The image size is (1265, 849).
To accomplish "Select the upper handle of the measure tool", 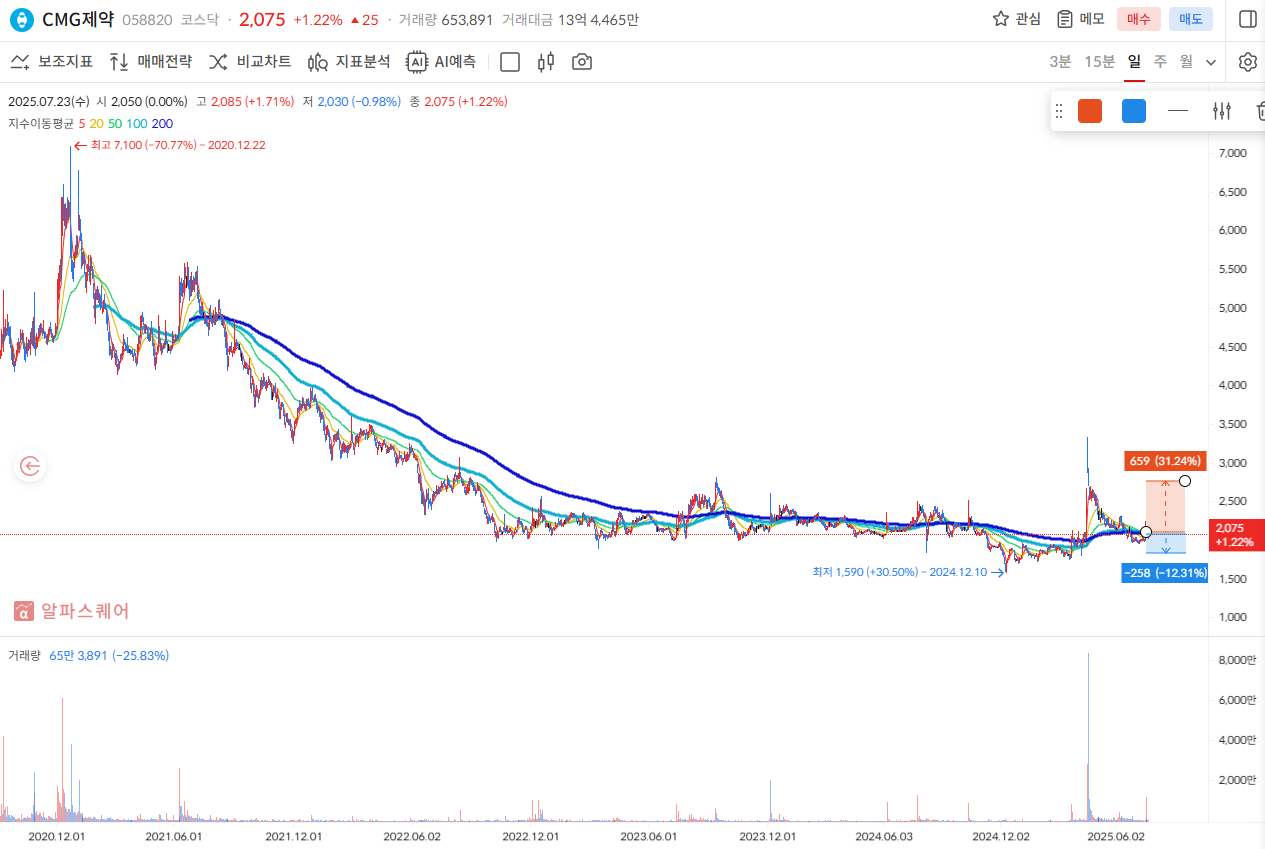I will click(x=1185, y=481).
